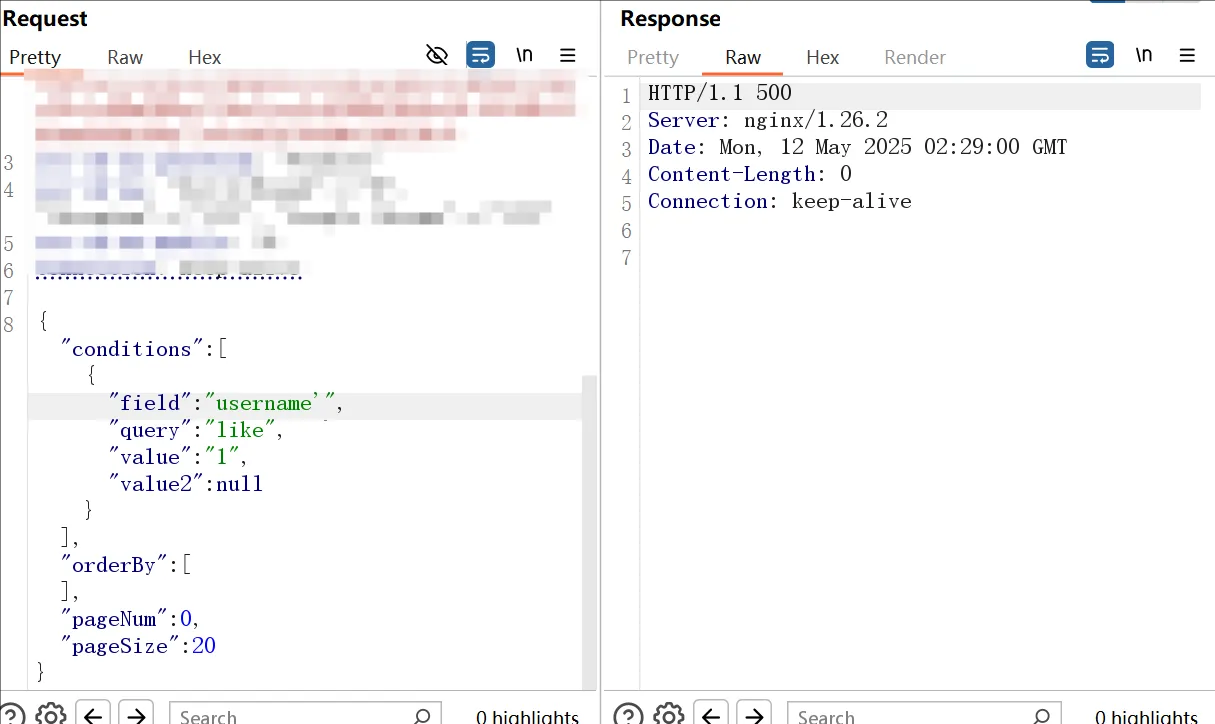The width and height of the screenshot is (1215, 724).
Task: Toggle word wrap in Request pane
Action: pos(481,55)
